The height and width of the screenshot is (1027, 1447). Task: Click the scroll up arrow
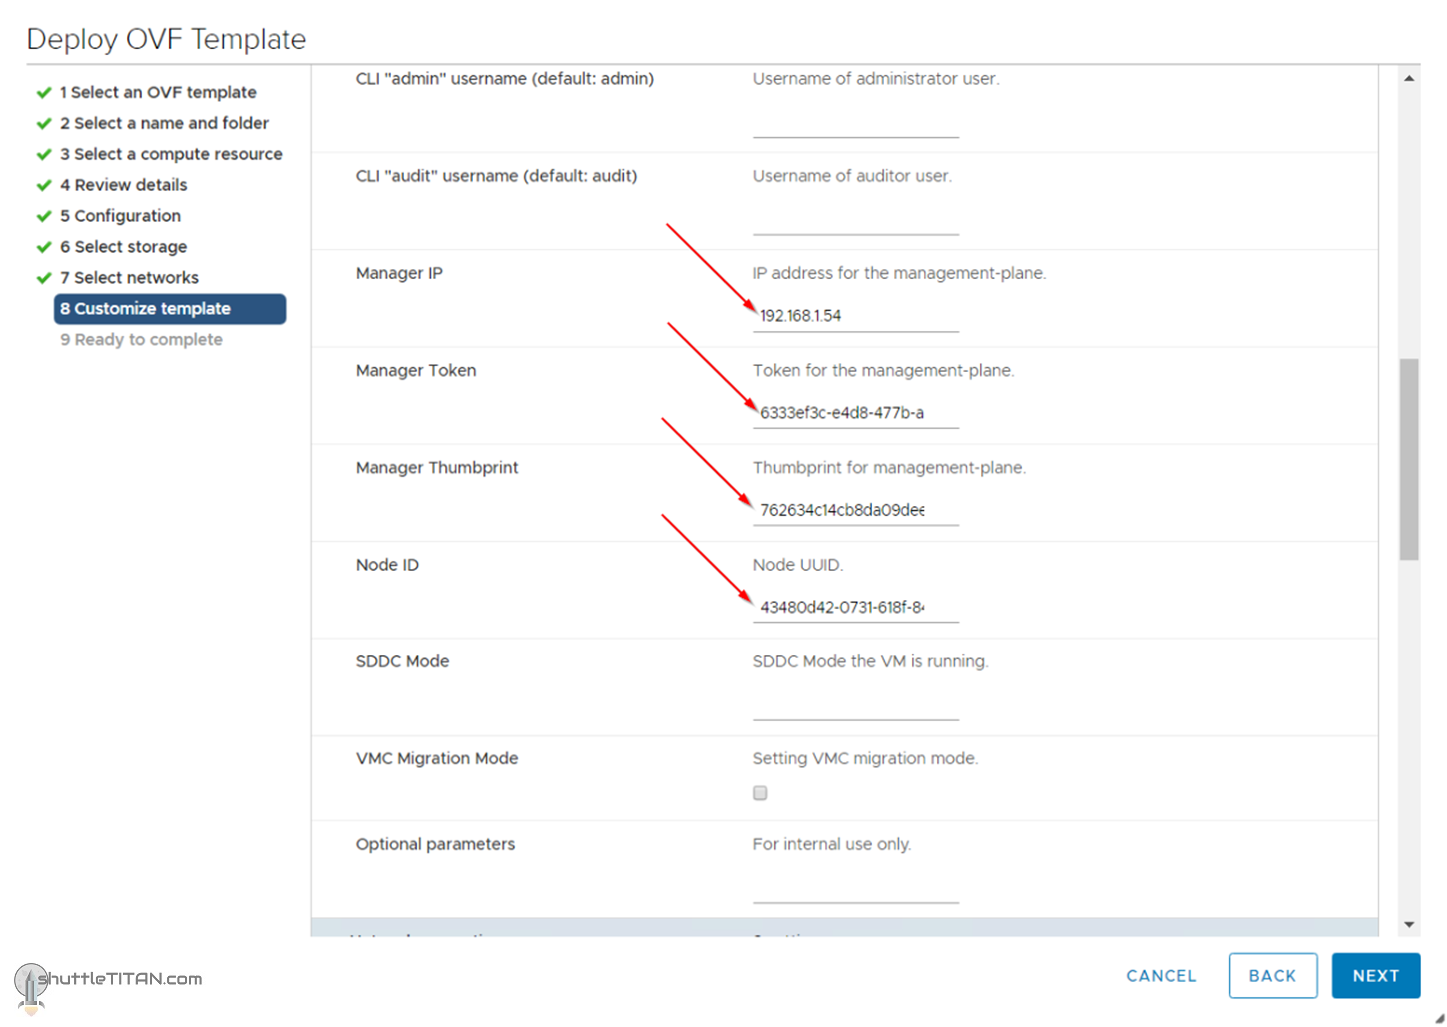click(1409, 78)
